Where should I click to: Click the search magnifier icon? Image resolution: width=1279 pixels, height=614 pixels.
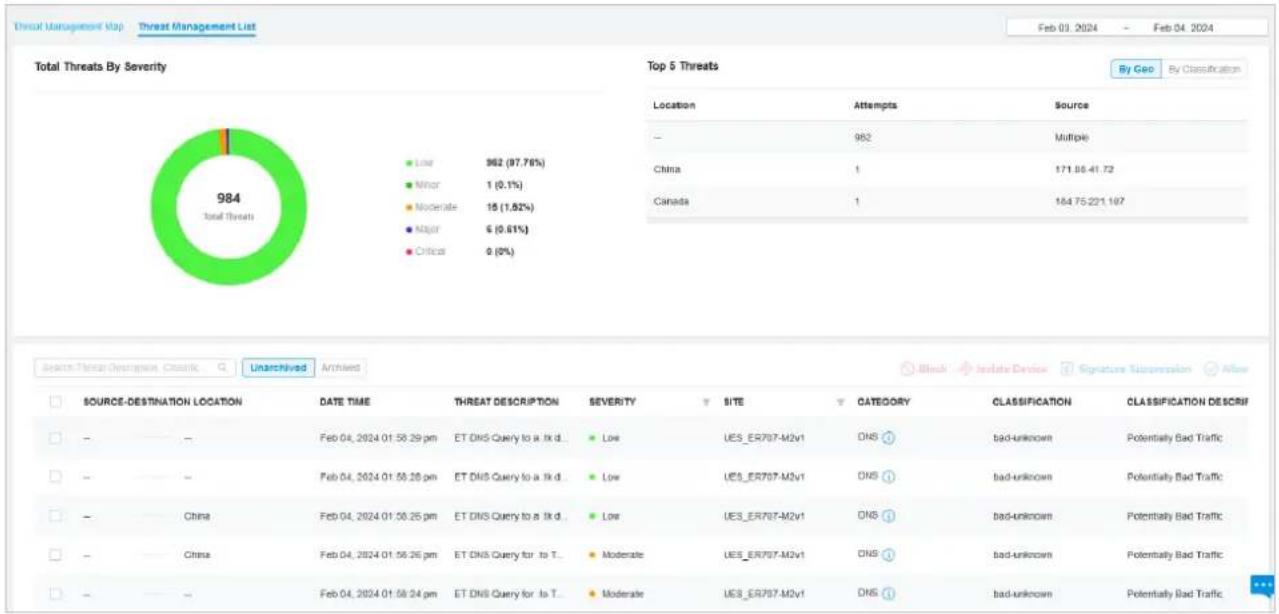[x=222, y=368]
